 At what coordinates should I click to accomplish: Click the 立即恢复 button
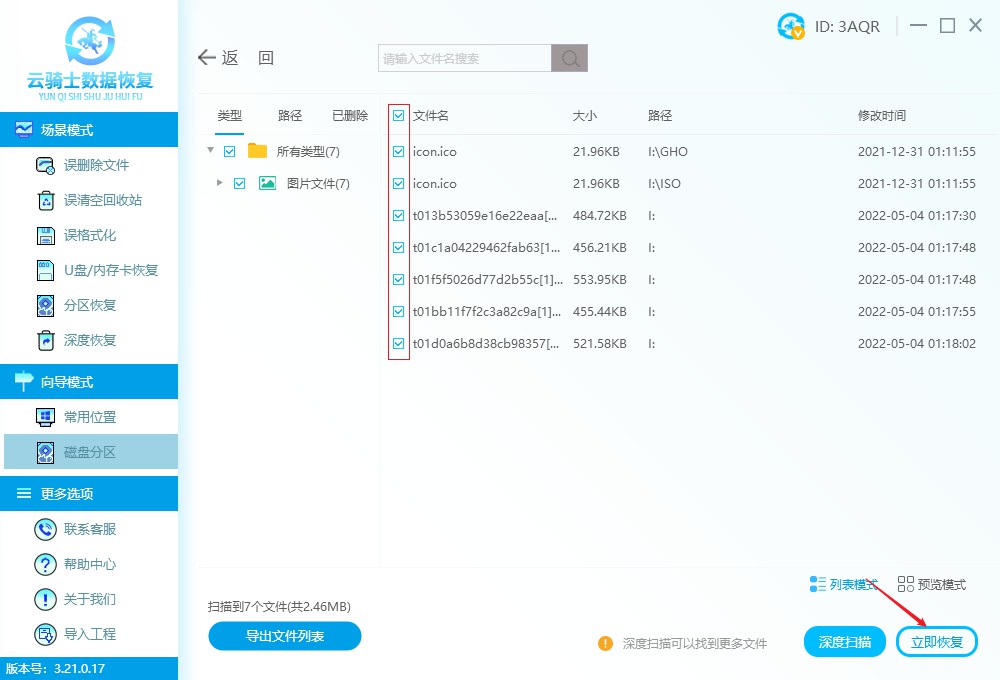(937, 642)
